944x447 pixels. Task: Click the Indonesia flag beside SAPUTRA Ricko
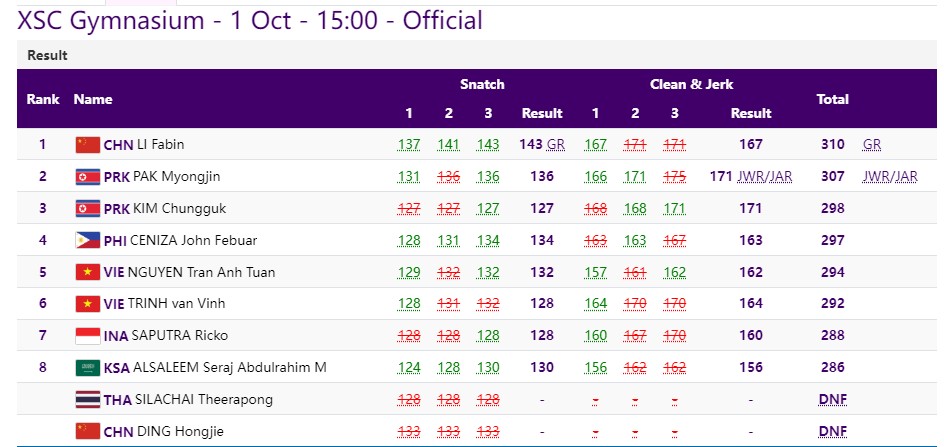pos(87,336)
